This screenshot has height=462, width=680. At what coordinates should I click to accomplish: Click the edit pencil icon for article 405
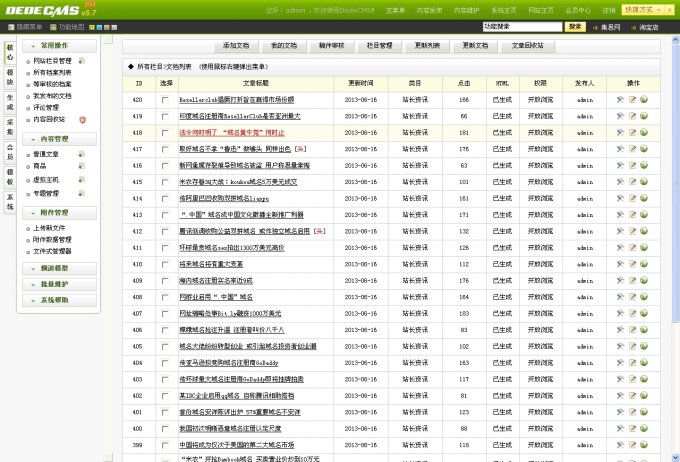pyautogui.click(x=632, y=346)
